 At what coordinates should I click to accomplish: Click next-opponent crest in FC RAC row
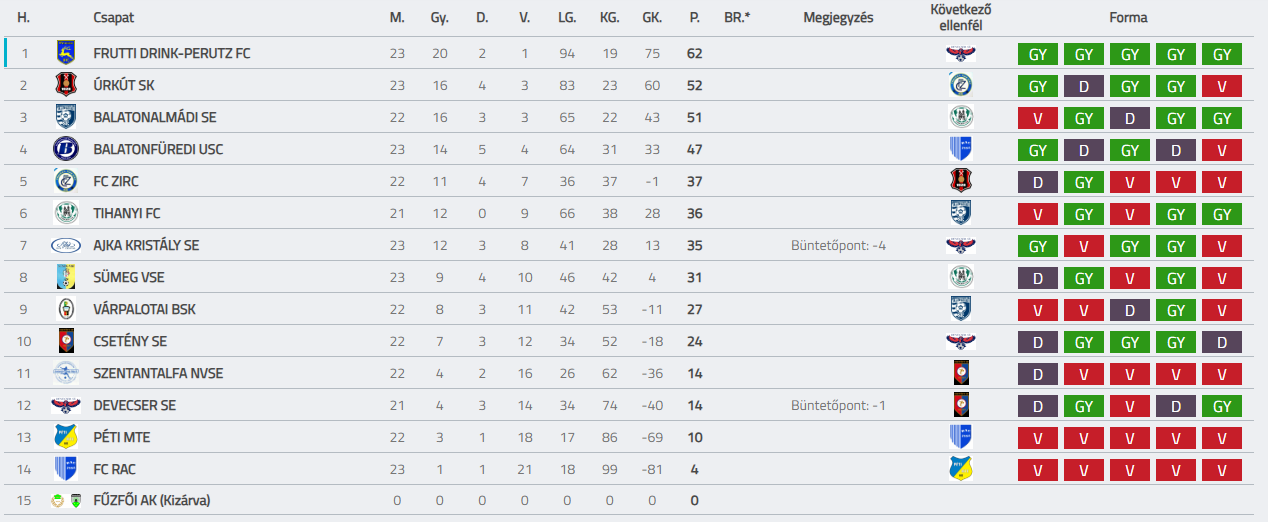pos(960,469)
